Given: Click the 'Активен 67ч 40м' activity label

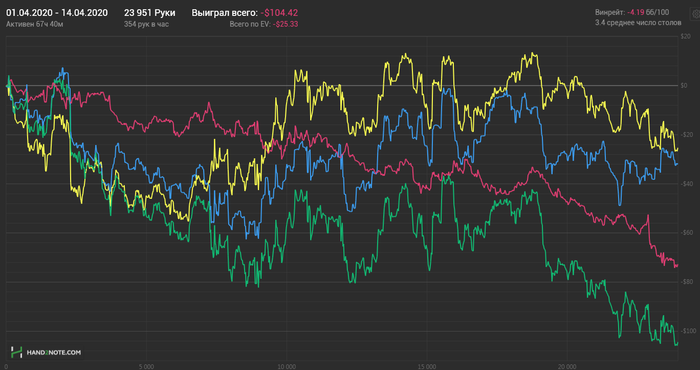Looking at the screenshot, I should pos(35,24).
